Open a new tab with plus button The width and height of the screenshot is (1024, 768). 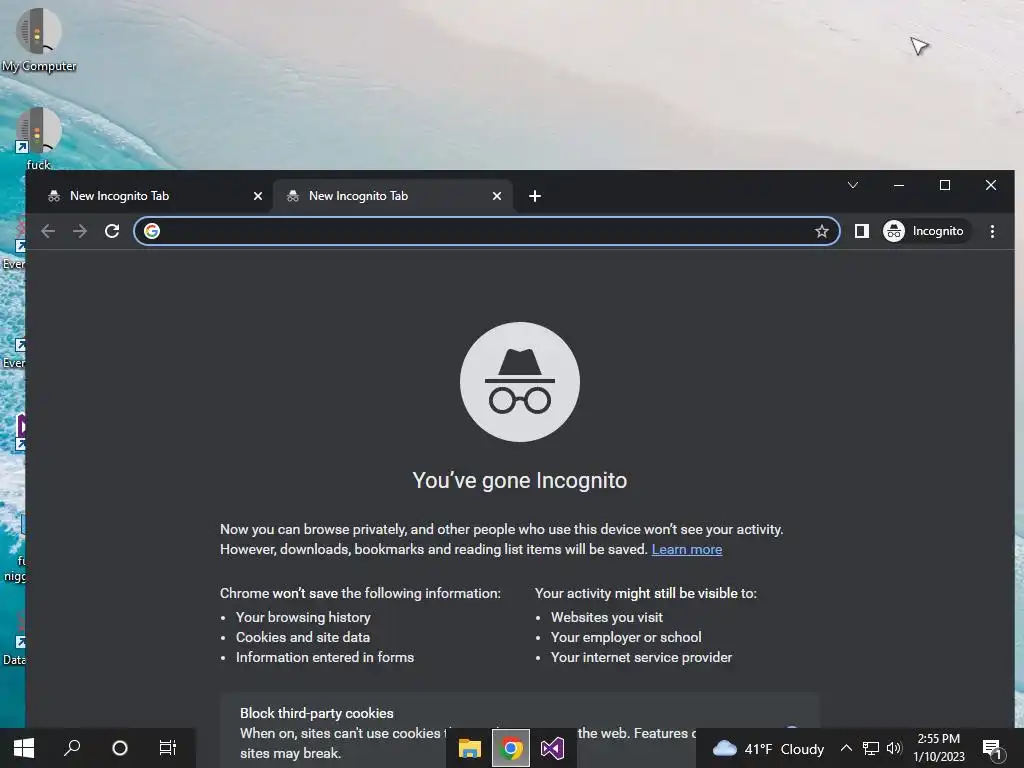point(535,196)
